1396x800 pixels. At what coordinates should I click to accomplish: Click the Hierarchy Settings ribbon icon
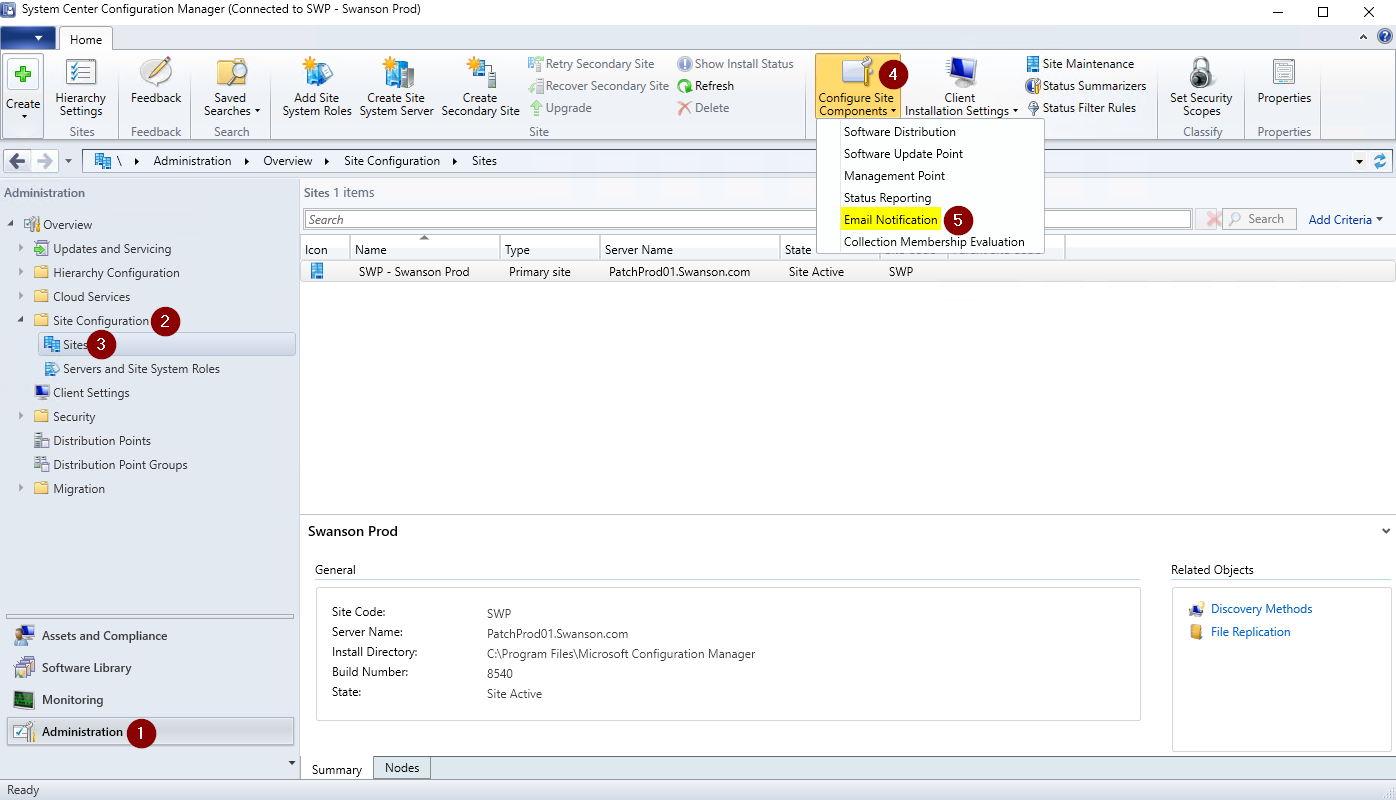[80, 75]
